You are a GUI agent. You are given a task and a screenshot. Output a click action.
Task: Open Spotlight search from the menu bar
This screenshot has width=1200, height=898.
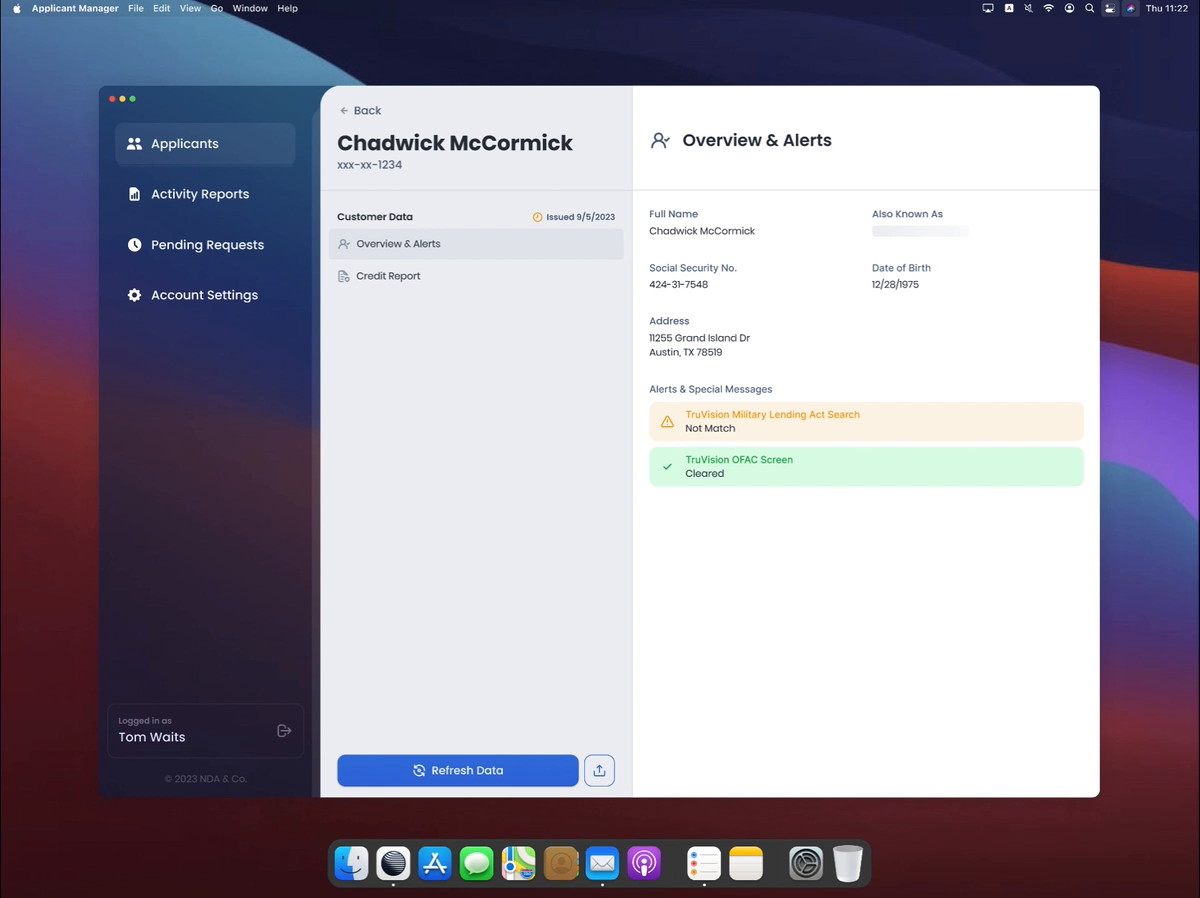pyautogui.click(x=1089, y=8)
